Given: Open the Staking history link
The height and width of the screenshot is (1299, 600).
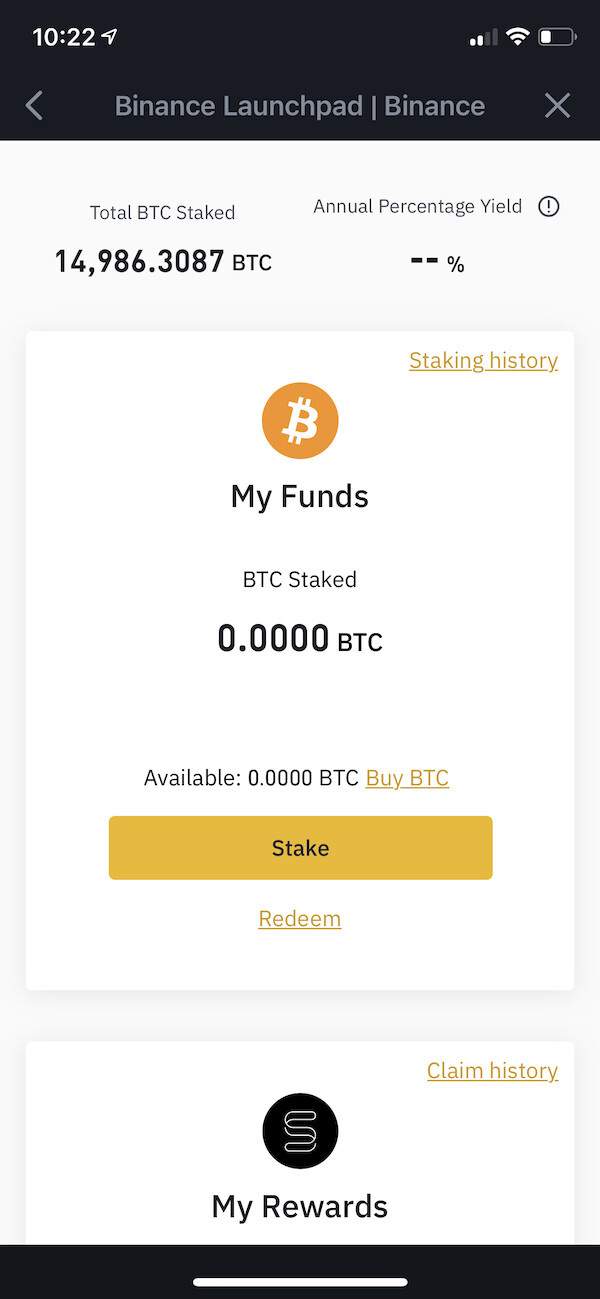Looking at the screenshot, I should tap(483, 361).
